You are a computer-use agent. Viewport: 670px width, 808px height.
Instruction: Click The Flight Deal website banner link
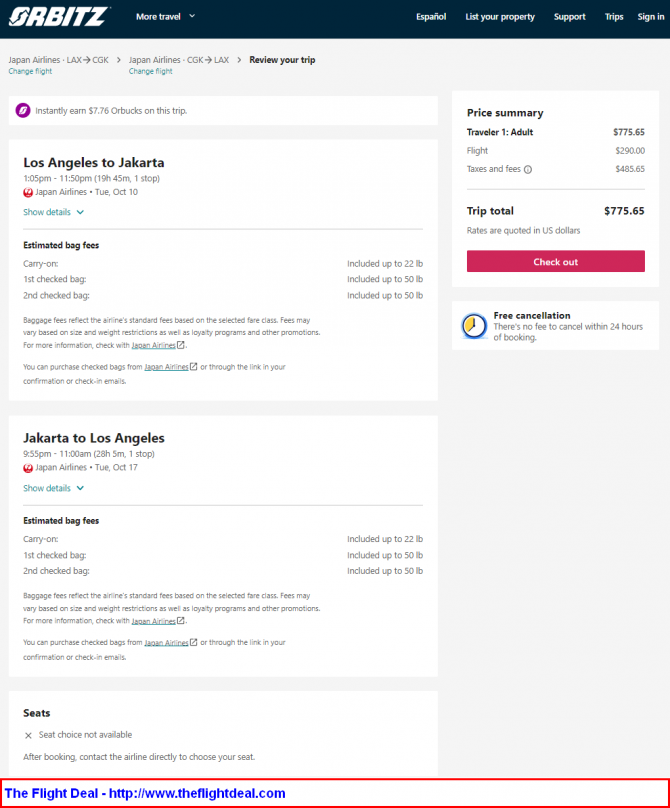[x=145, y=793]
